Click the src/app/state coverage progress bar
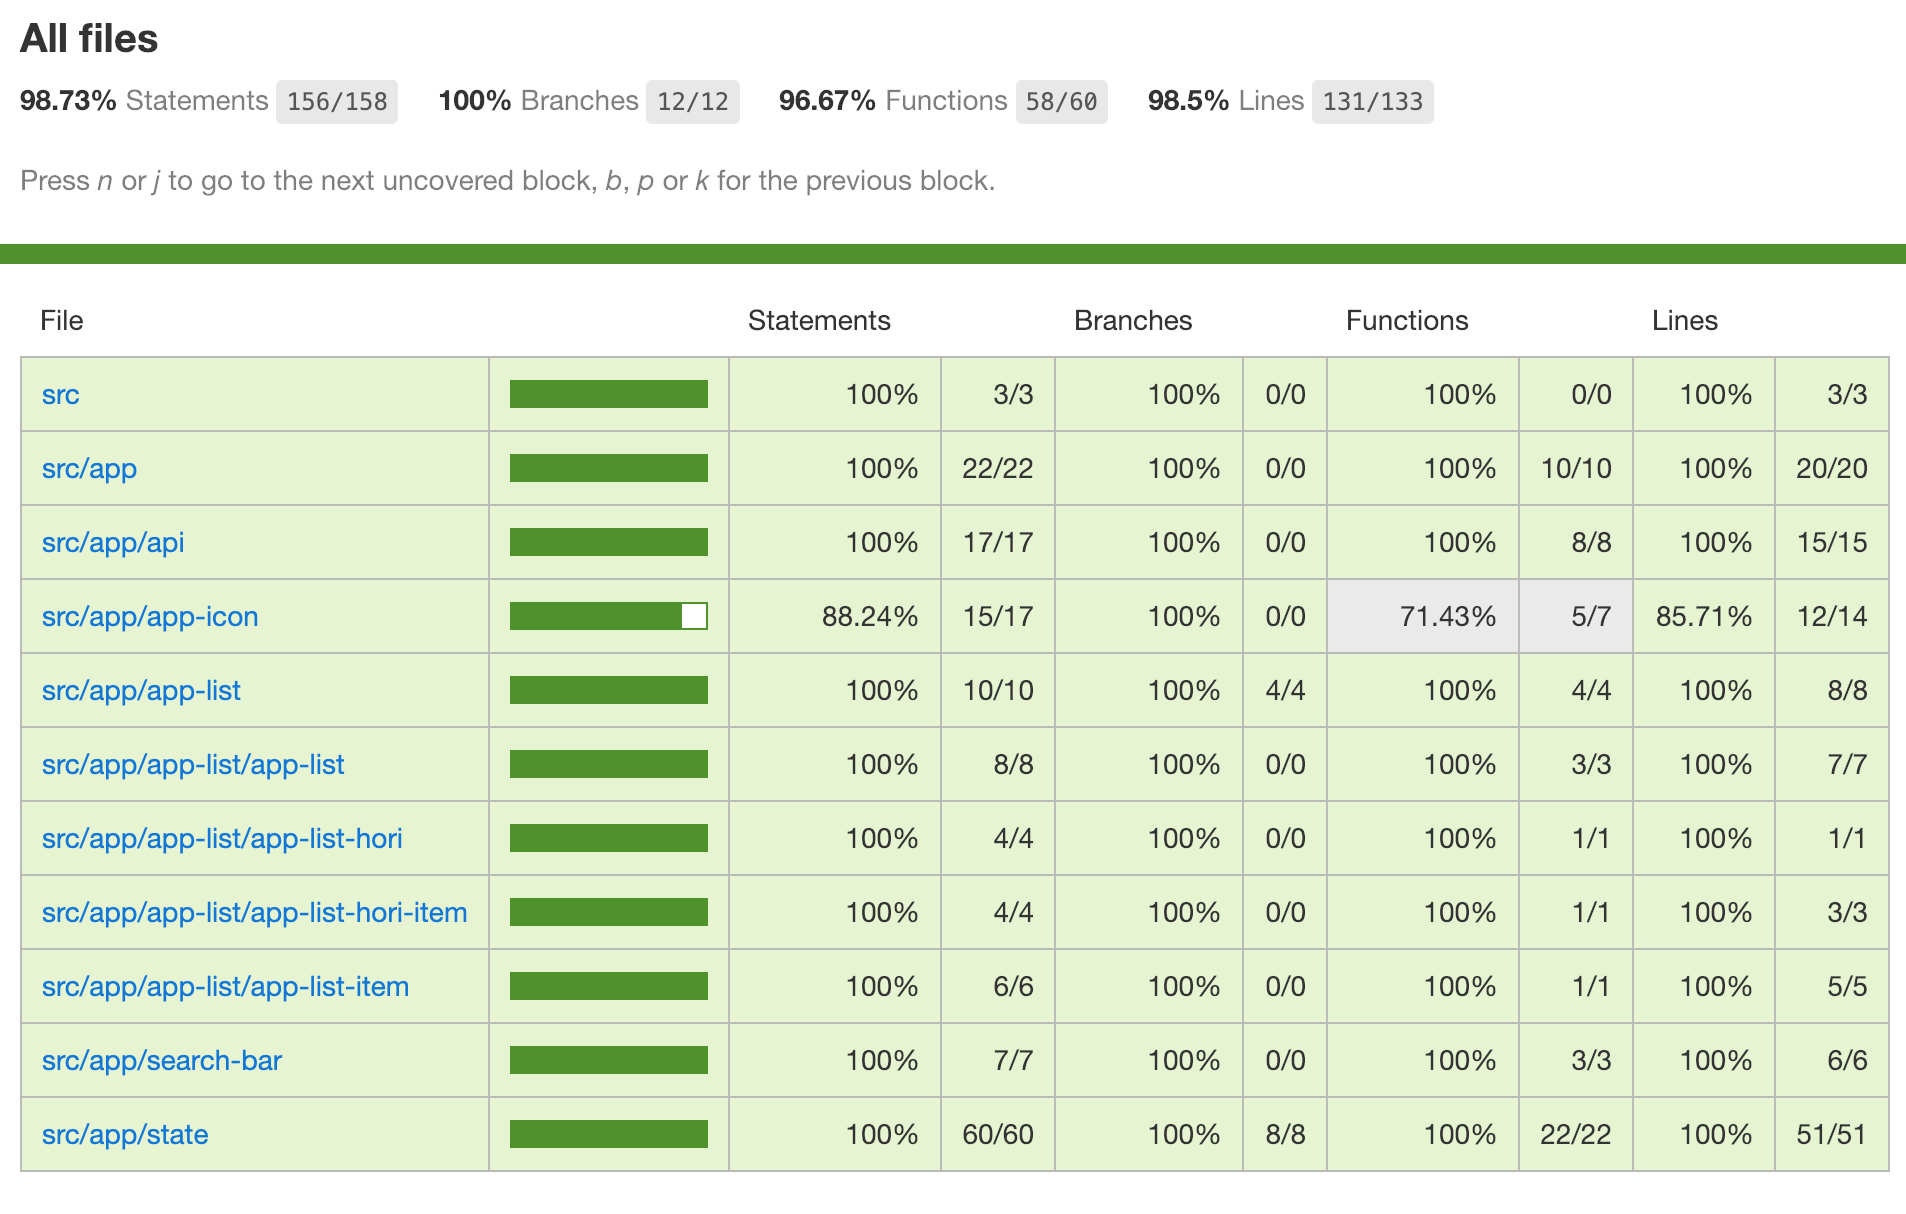The width and height of the screenshot is (1906, 1214). (609, 1134)
